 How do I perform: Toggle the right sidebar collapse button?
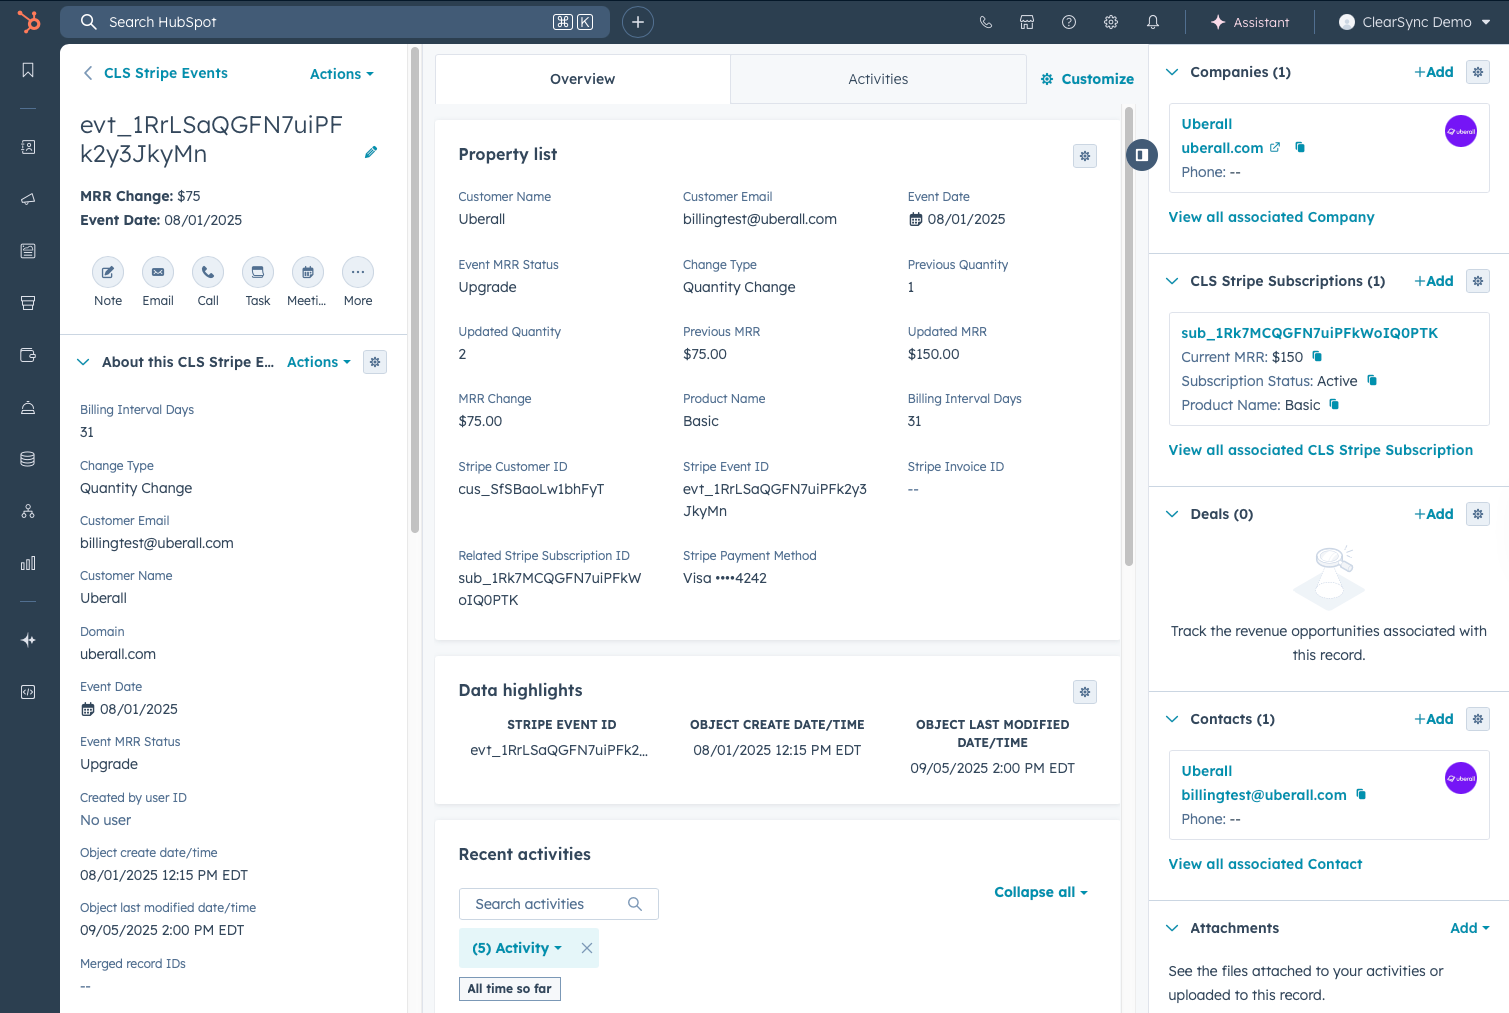point(1142,155)
